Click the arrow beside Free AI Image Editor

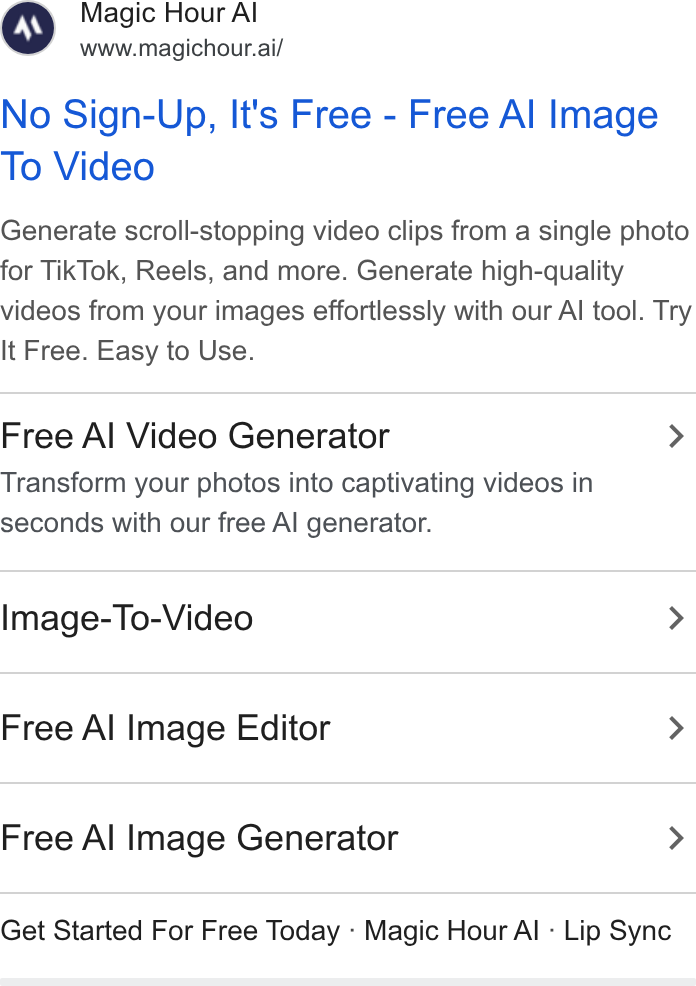point(676,728)
